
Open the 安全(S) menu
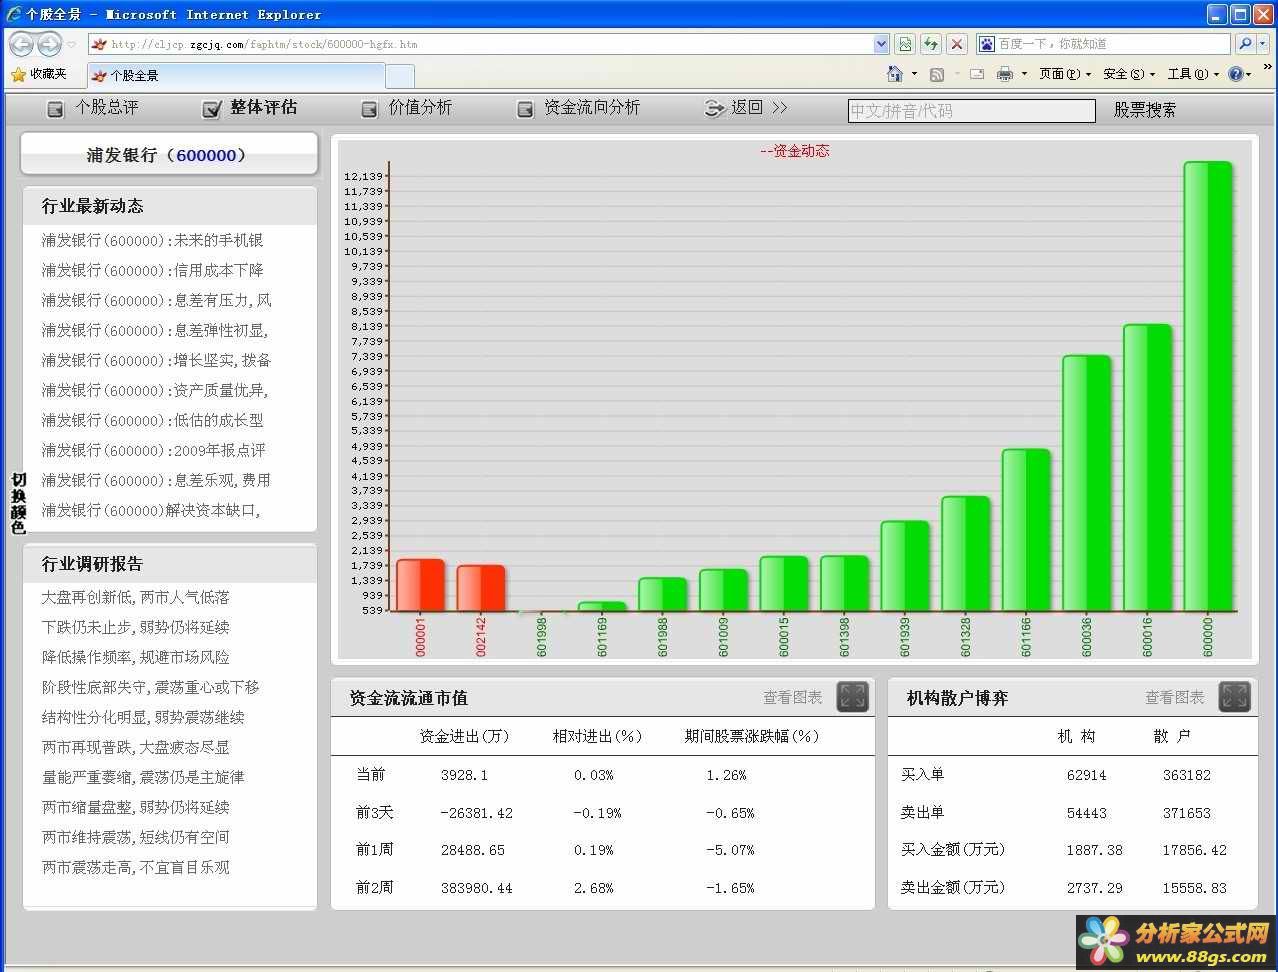tap(1129, 74)
